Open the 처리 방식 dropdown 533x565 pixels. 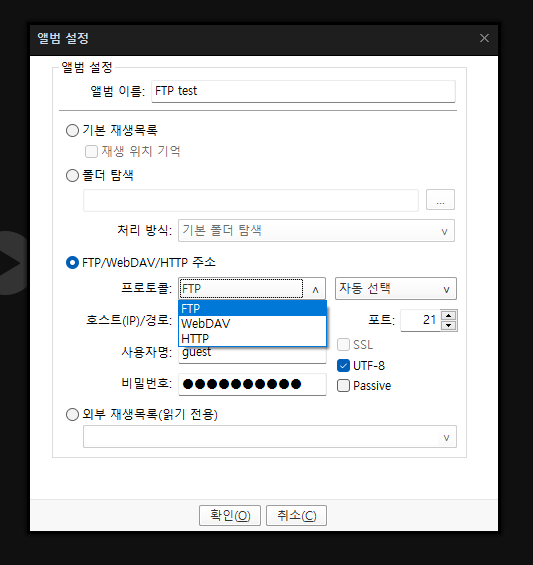[316, 231]
